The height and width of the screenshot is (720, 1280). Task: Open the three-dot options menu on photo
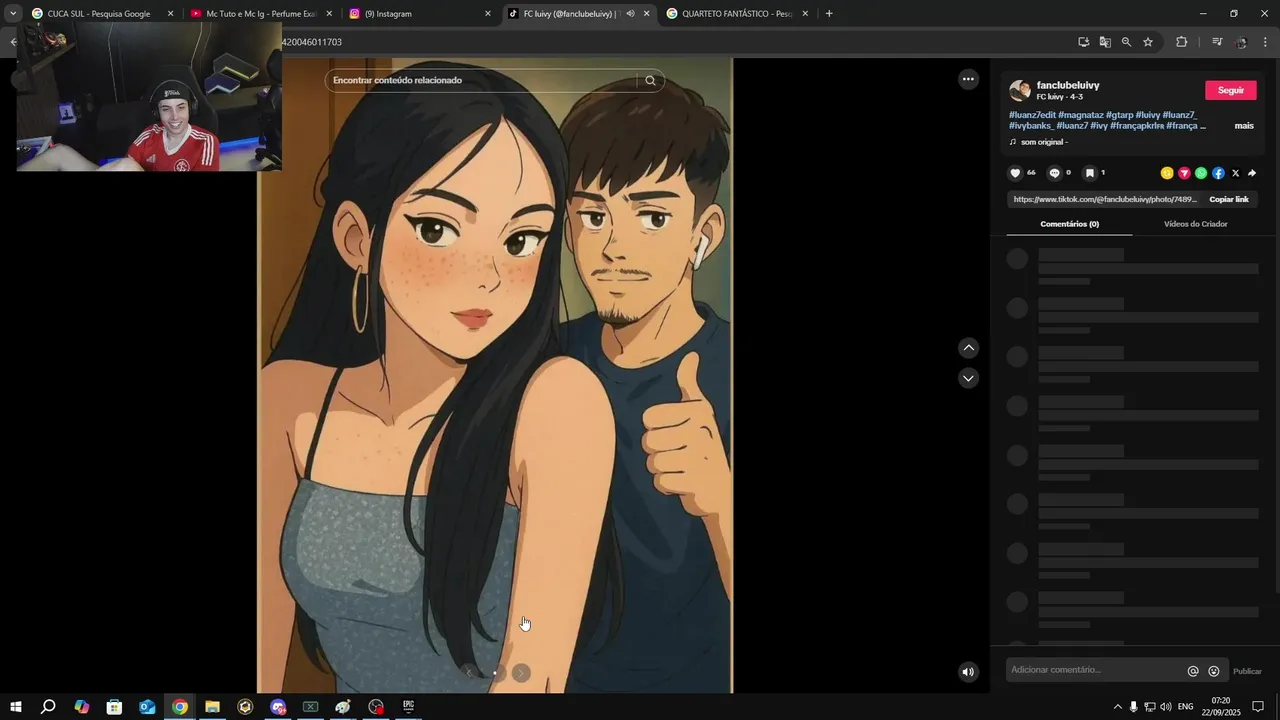(968, 79)
